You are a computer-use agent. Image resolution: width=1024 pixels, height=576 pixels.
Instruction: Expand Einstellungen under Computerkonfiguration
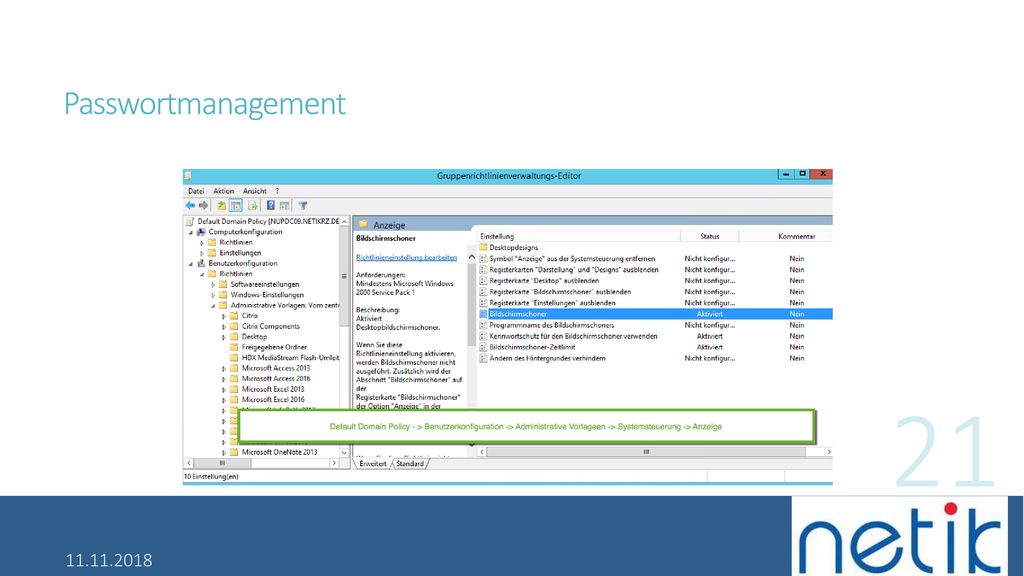pyautogui.click(x=202, y=253)
